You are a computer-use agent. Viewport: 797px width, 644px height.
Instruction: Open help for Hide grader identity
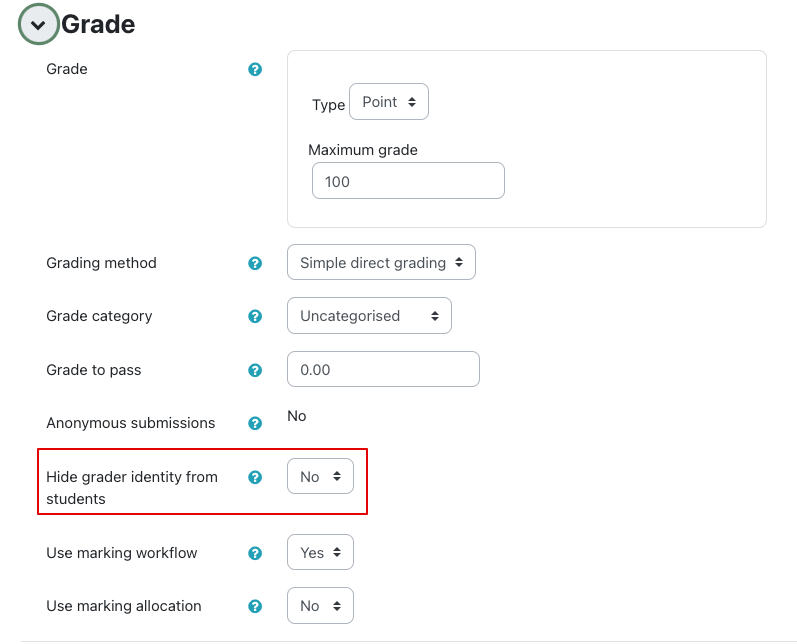pos(255,477)
